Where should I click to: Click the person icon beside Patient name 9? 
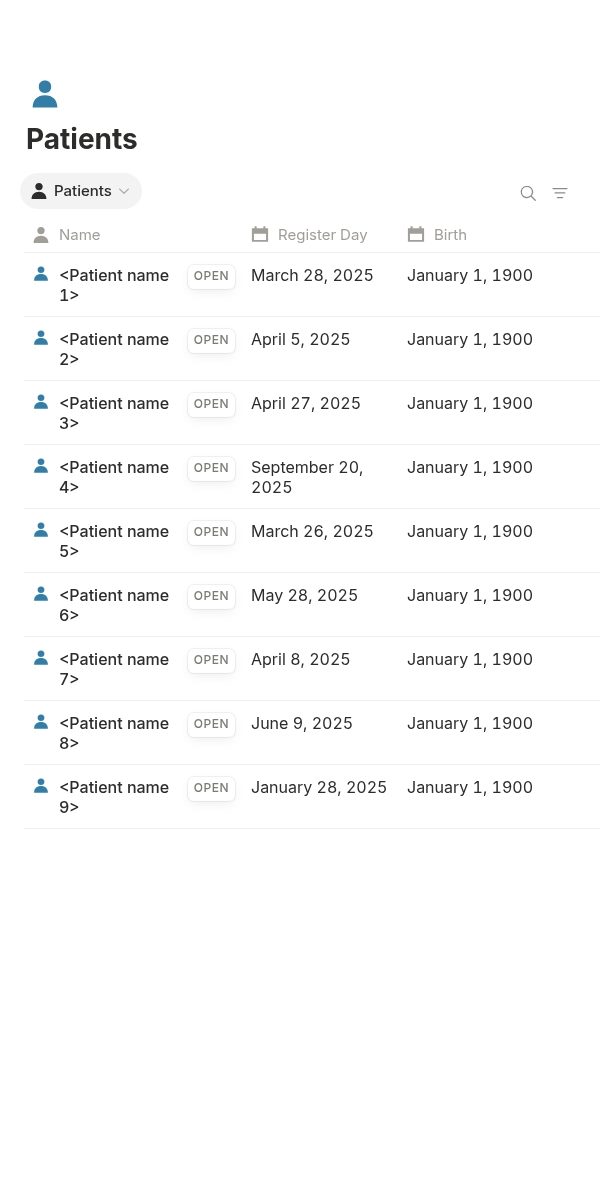(x=41, y=786)
